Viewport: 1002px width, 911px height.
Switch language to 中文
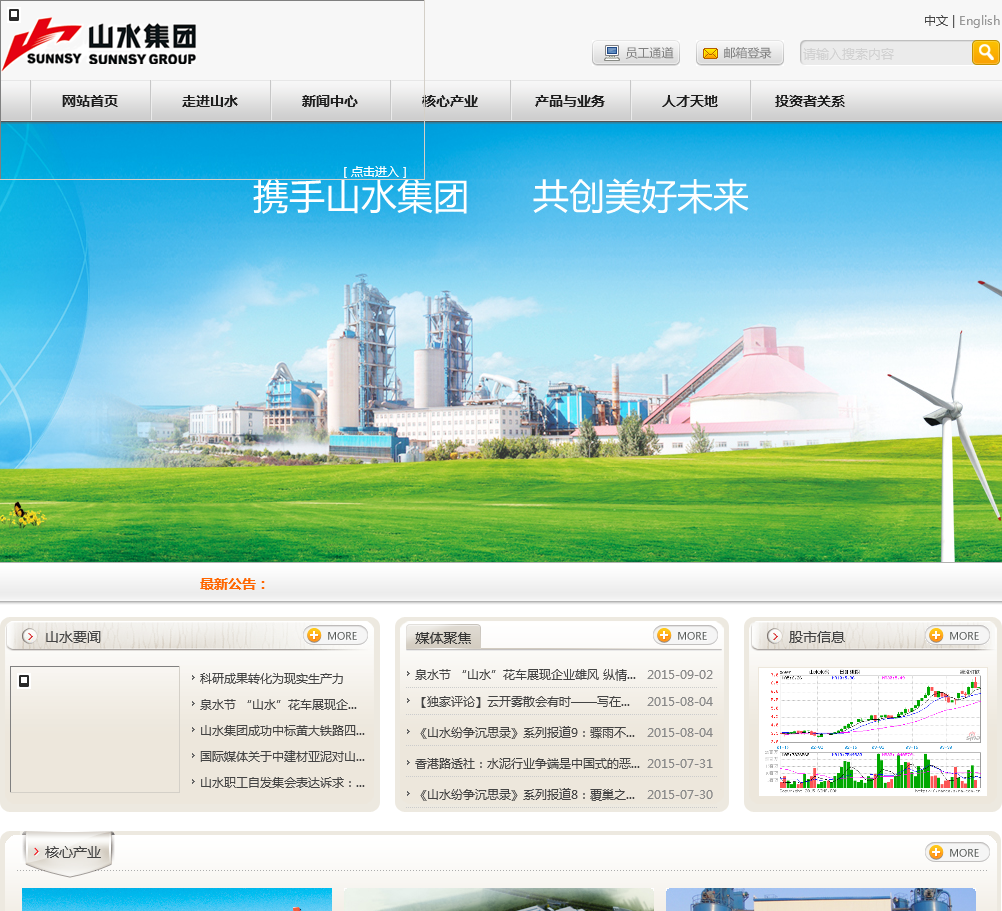936,21
